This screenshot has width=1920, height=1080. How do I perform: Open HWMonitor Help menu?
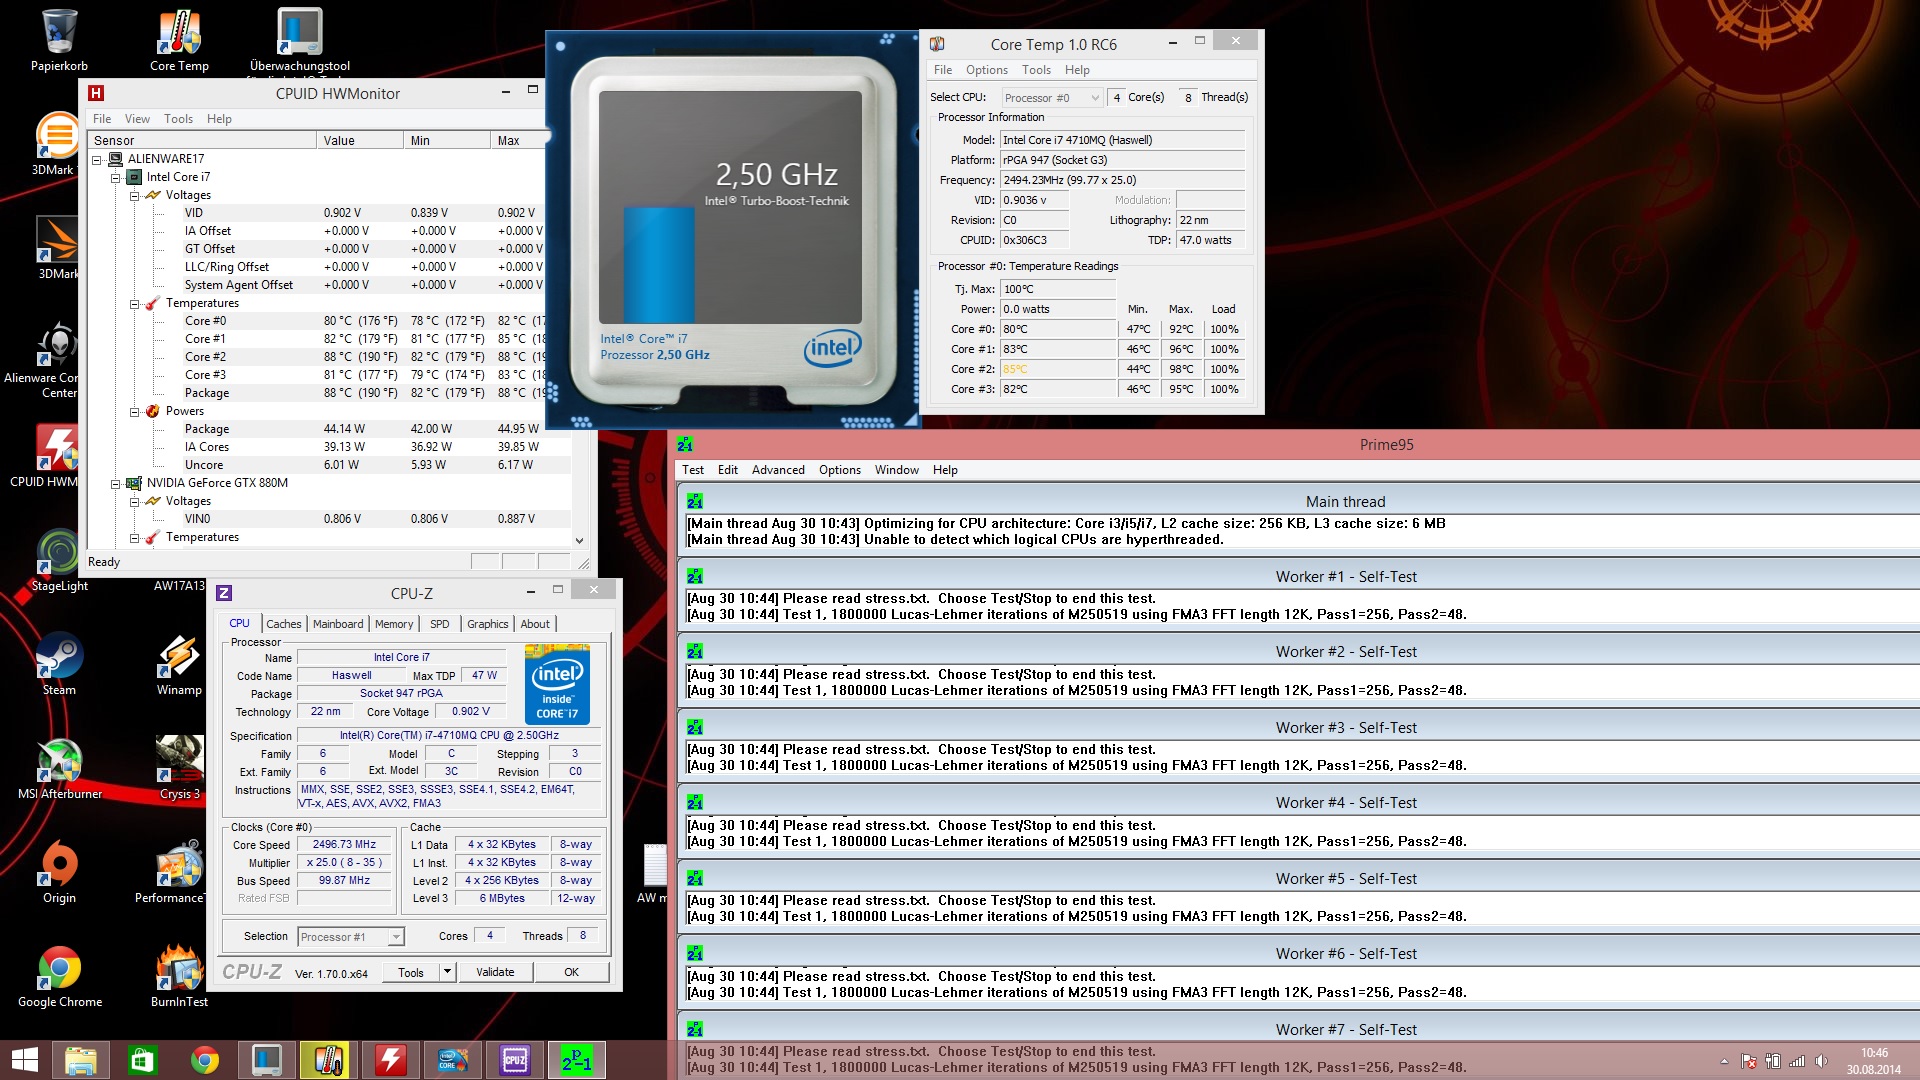(219, 118)
